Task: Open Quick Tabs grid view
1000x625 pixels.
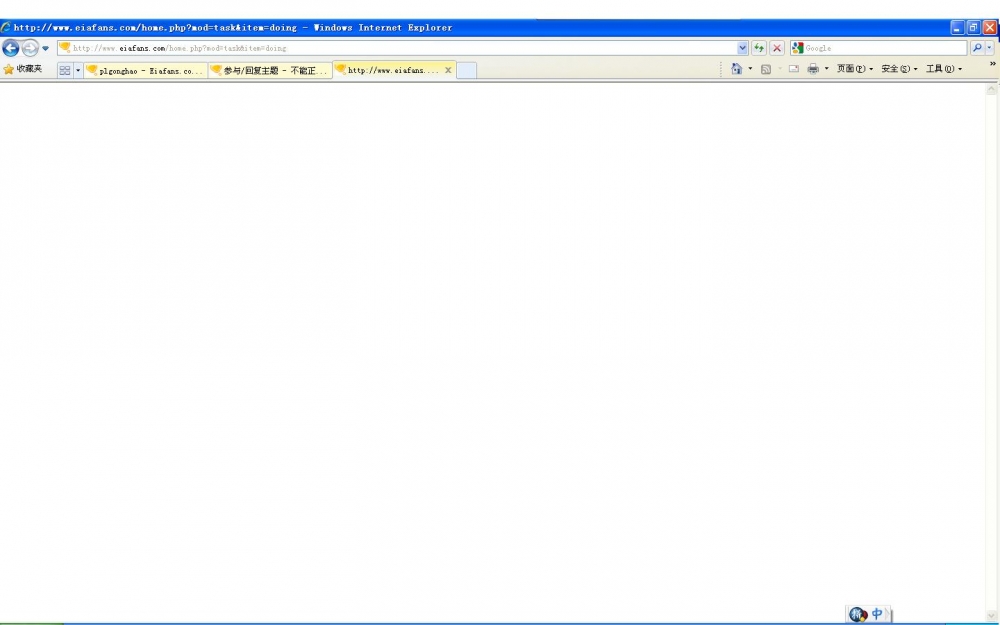Action: click(x=65, y=70)
